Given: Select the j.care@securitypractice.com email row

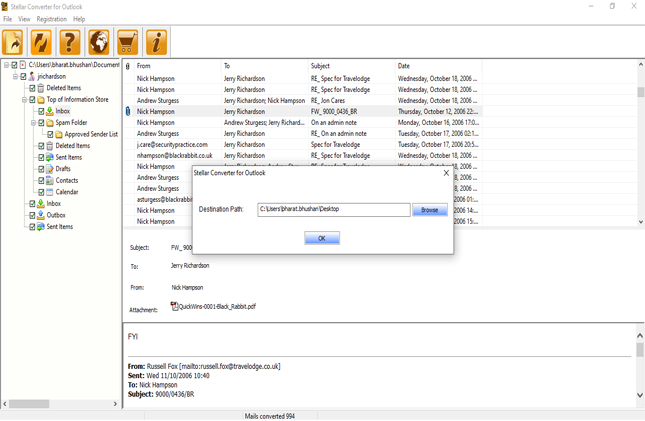Looking at the screenshot, I should coord(303,144).
